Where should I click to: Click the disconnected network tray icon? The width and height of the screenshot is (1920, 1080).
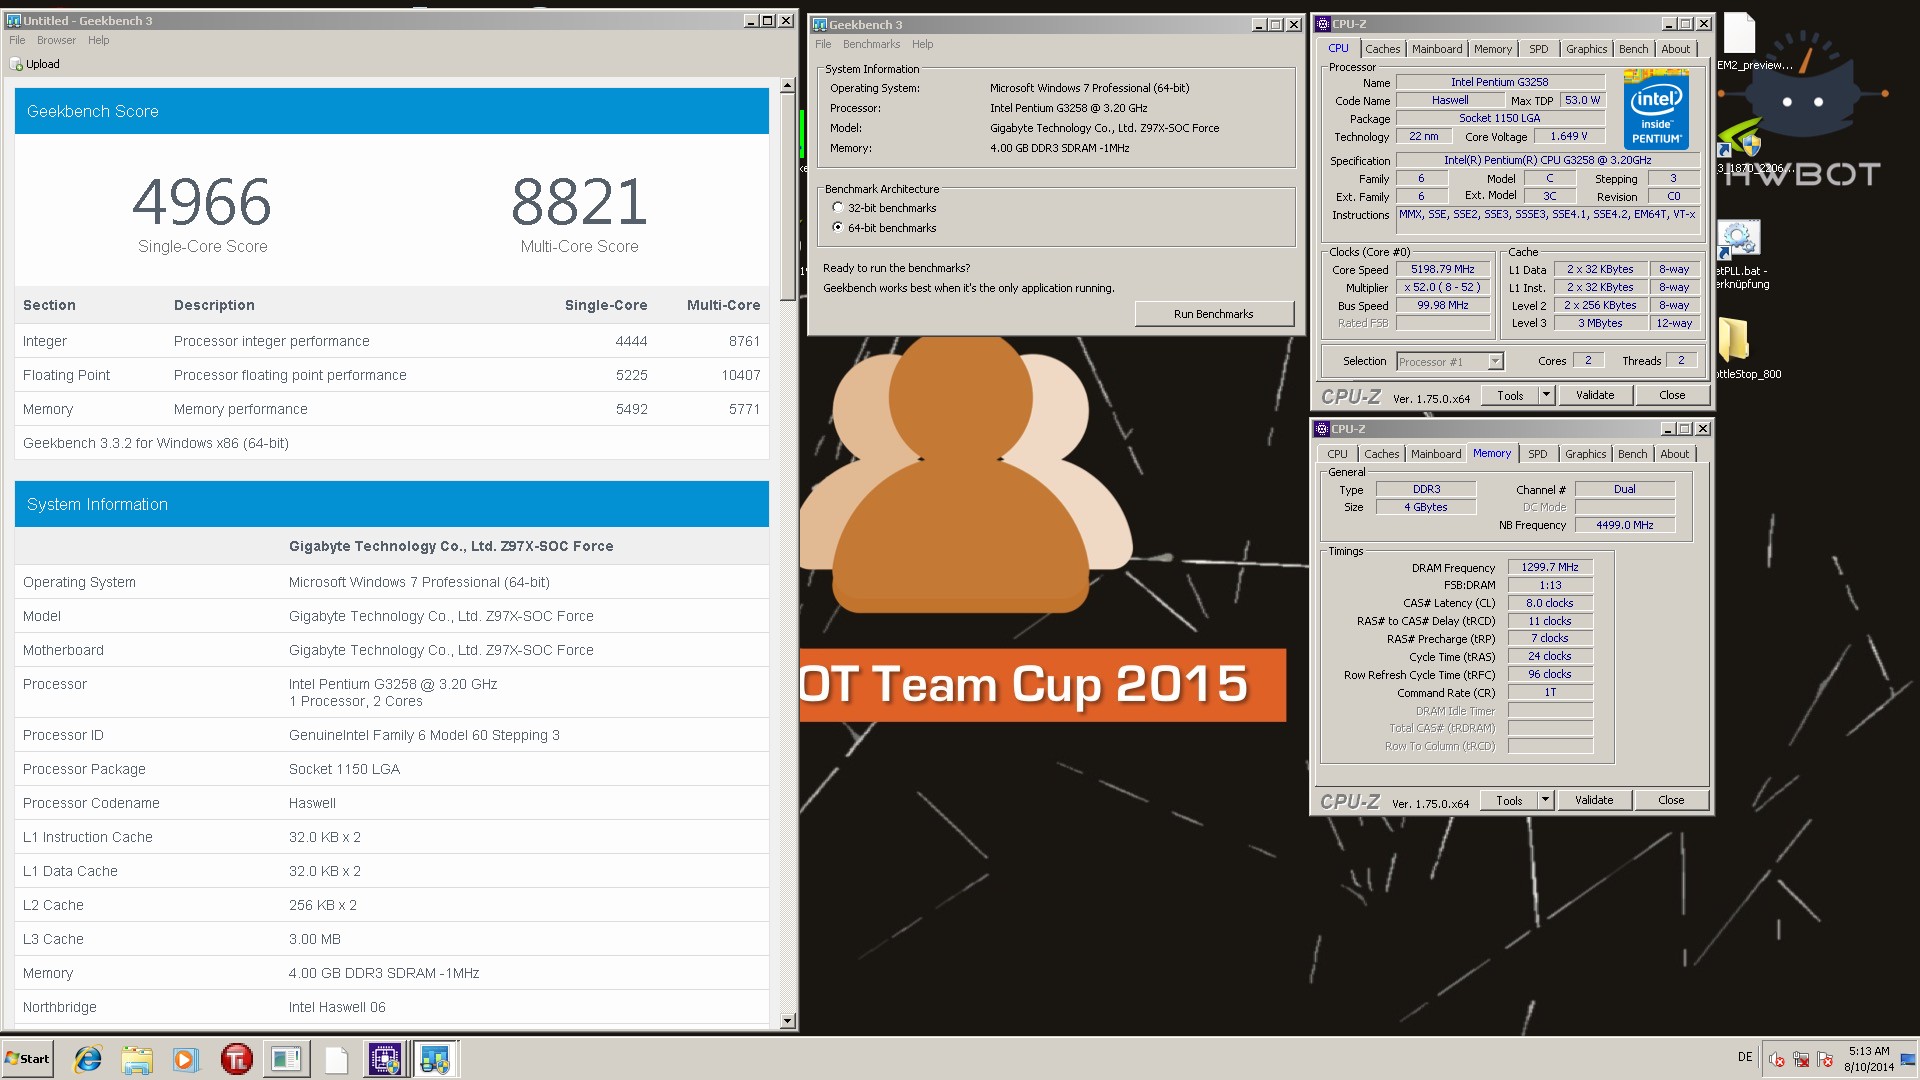(x=1801, y=1059)
